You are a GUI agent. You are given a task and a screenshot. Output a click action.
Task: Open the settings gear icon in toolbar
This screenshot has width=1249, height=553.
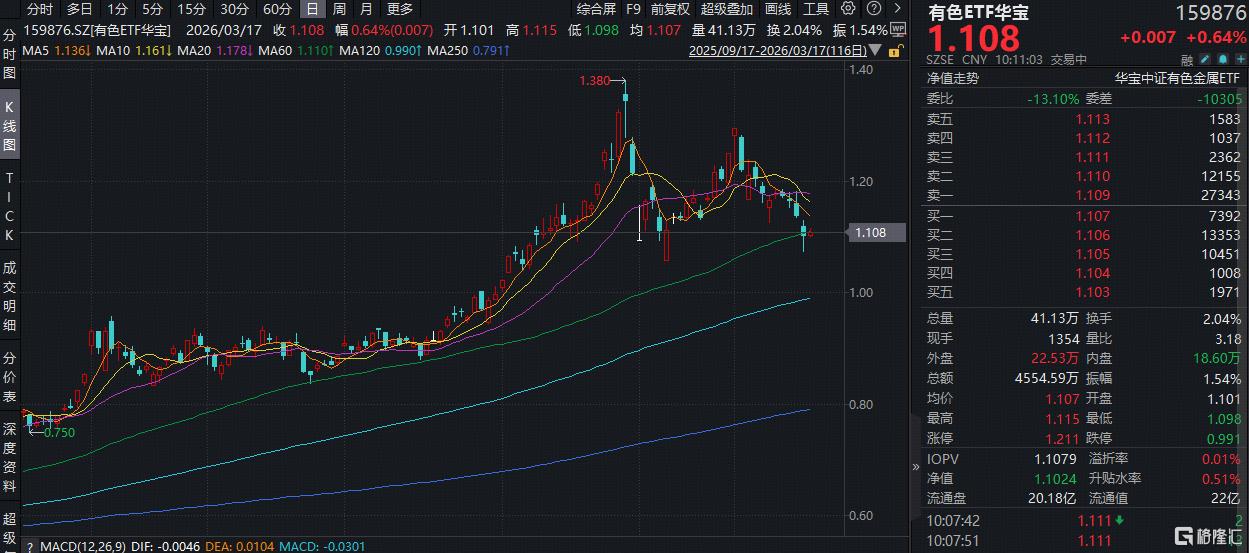pyautogui.click(x=848, y=8)
